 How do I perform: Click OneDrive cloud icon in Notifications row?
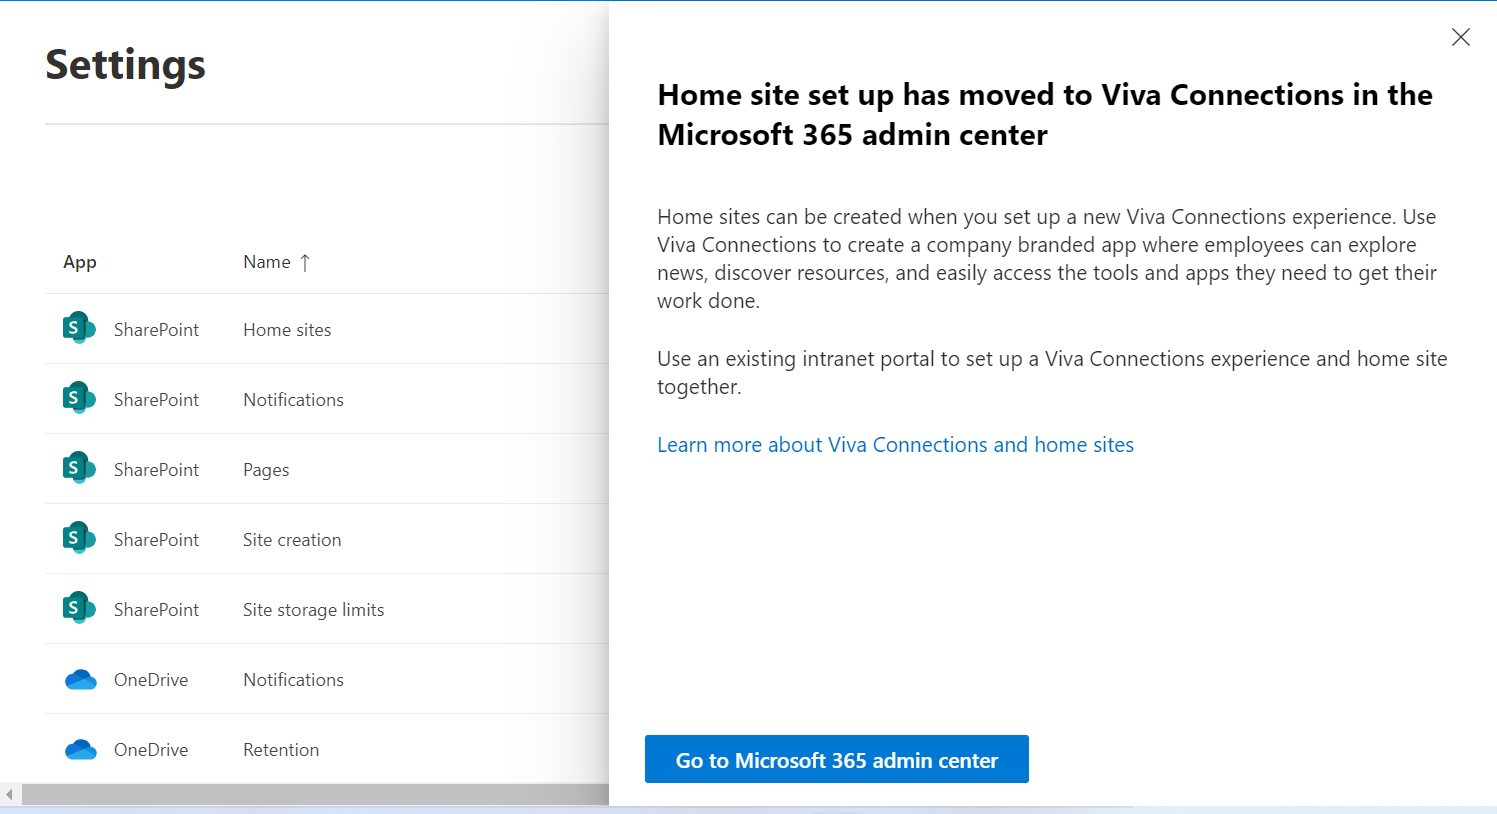point(80,680)
